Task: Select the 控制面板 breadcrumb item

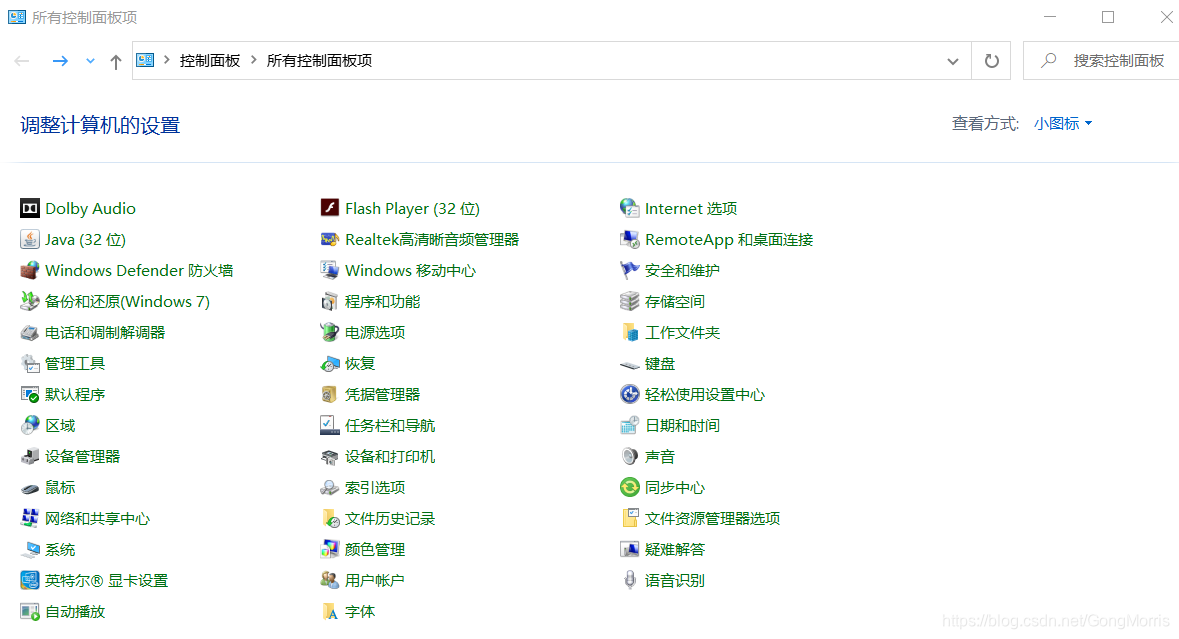Action: [x=210, y=61]
